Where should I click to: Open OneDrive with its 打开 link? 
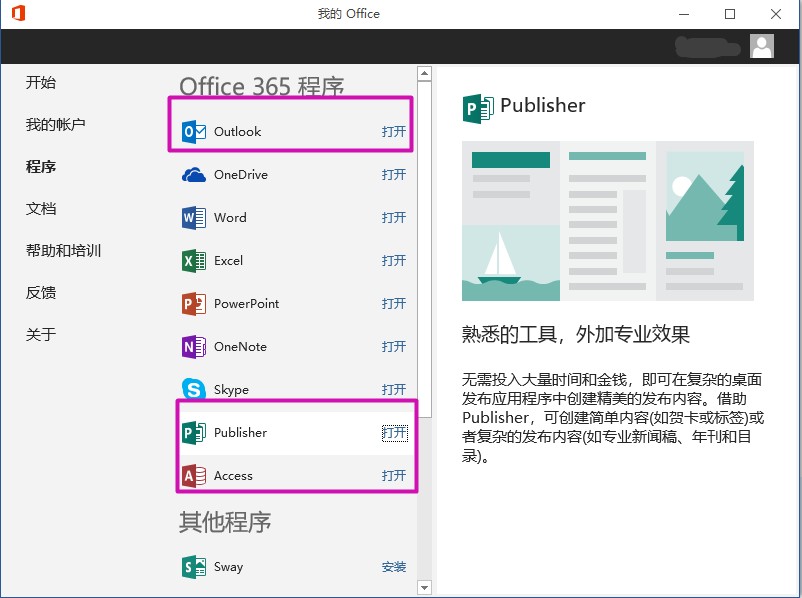tap(394, 174)
